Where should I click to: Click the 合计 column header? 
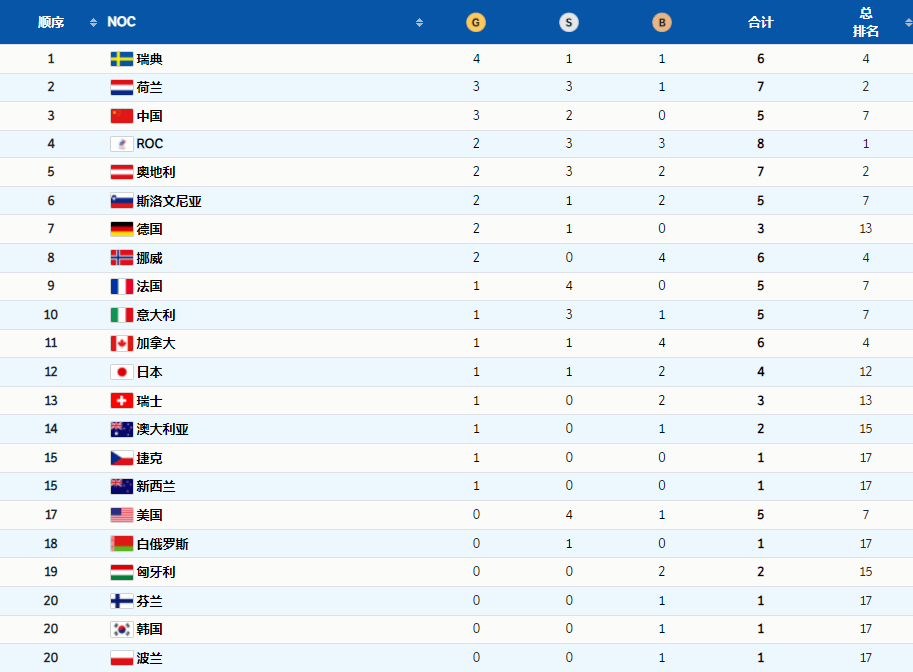pos(760,23)
